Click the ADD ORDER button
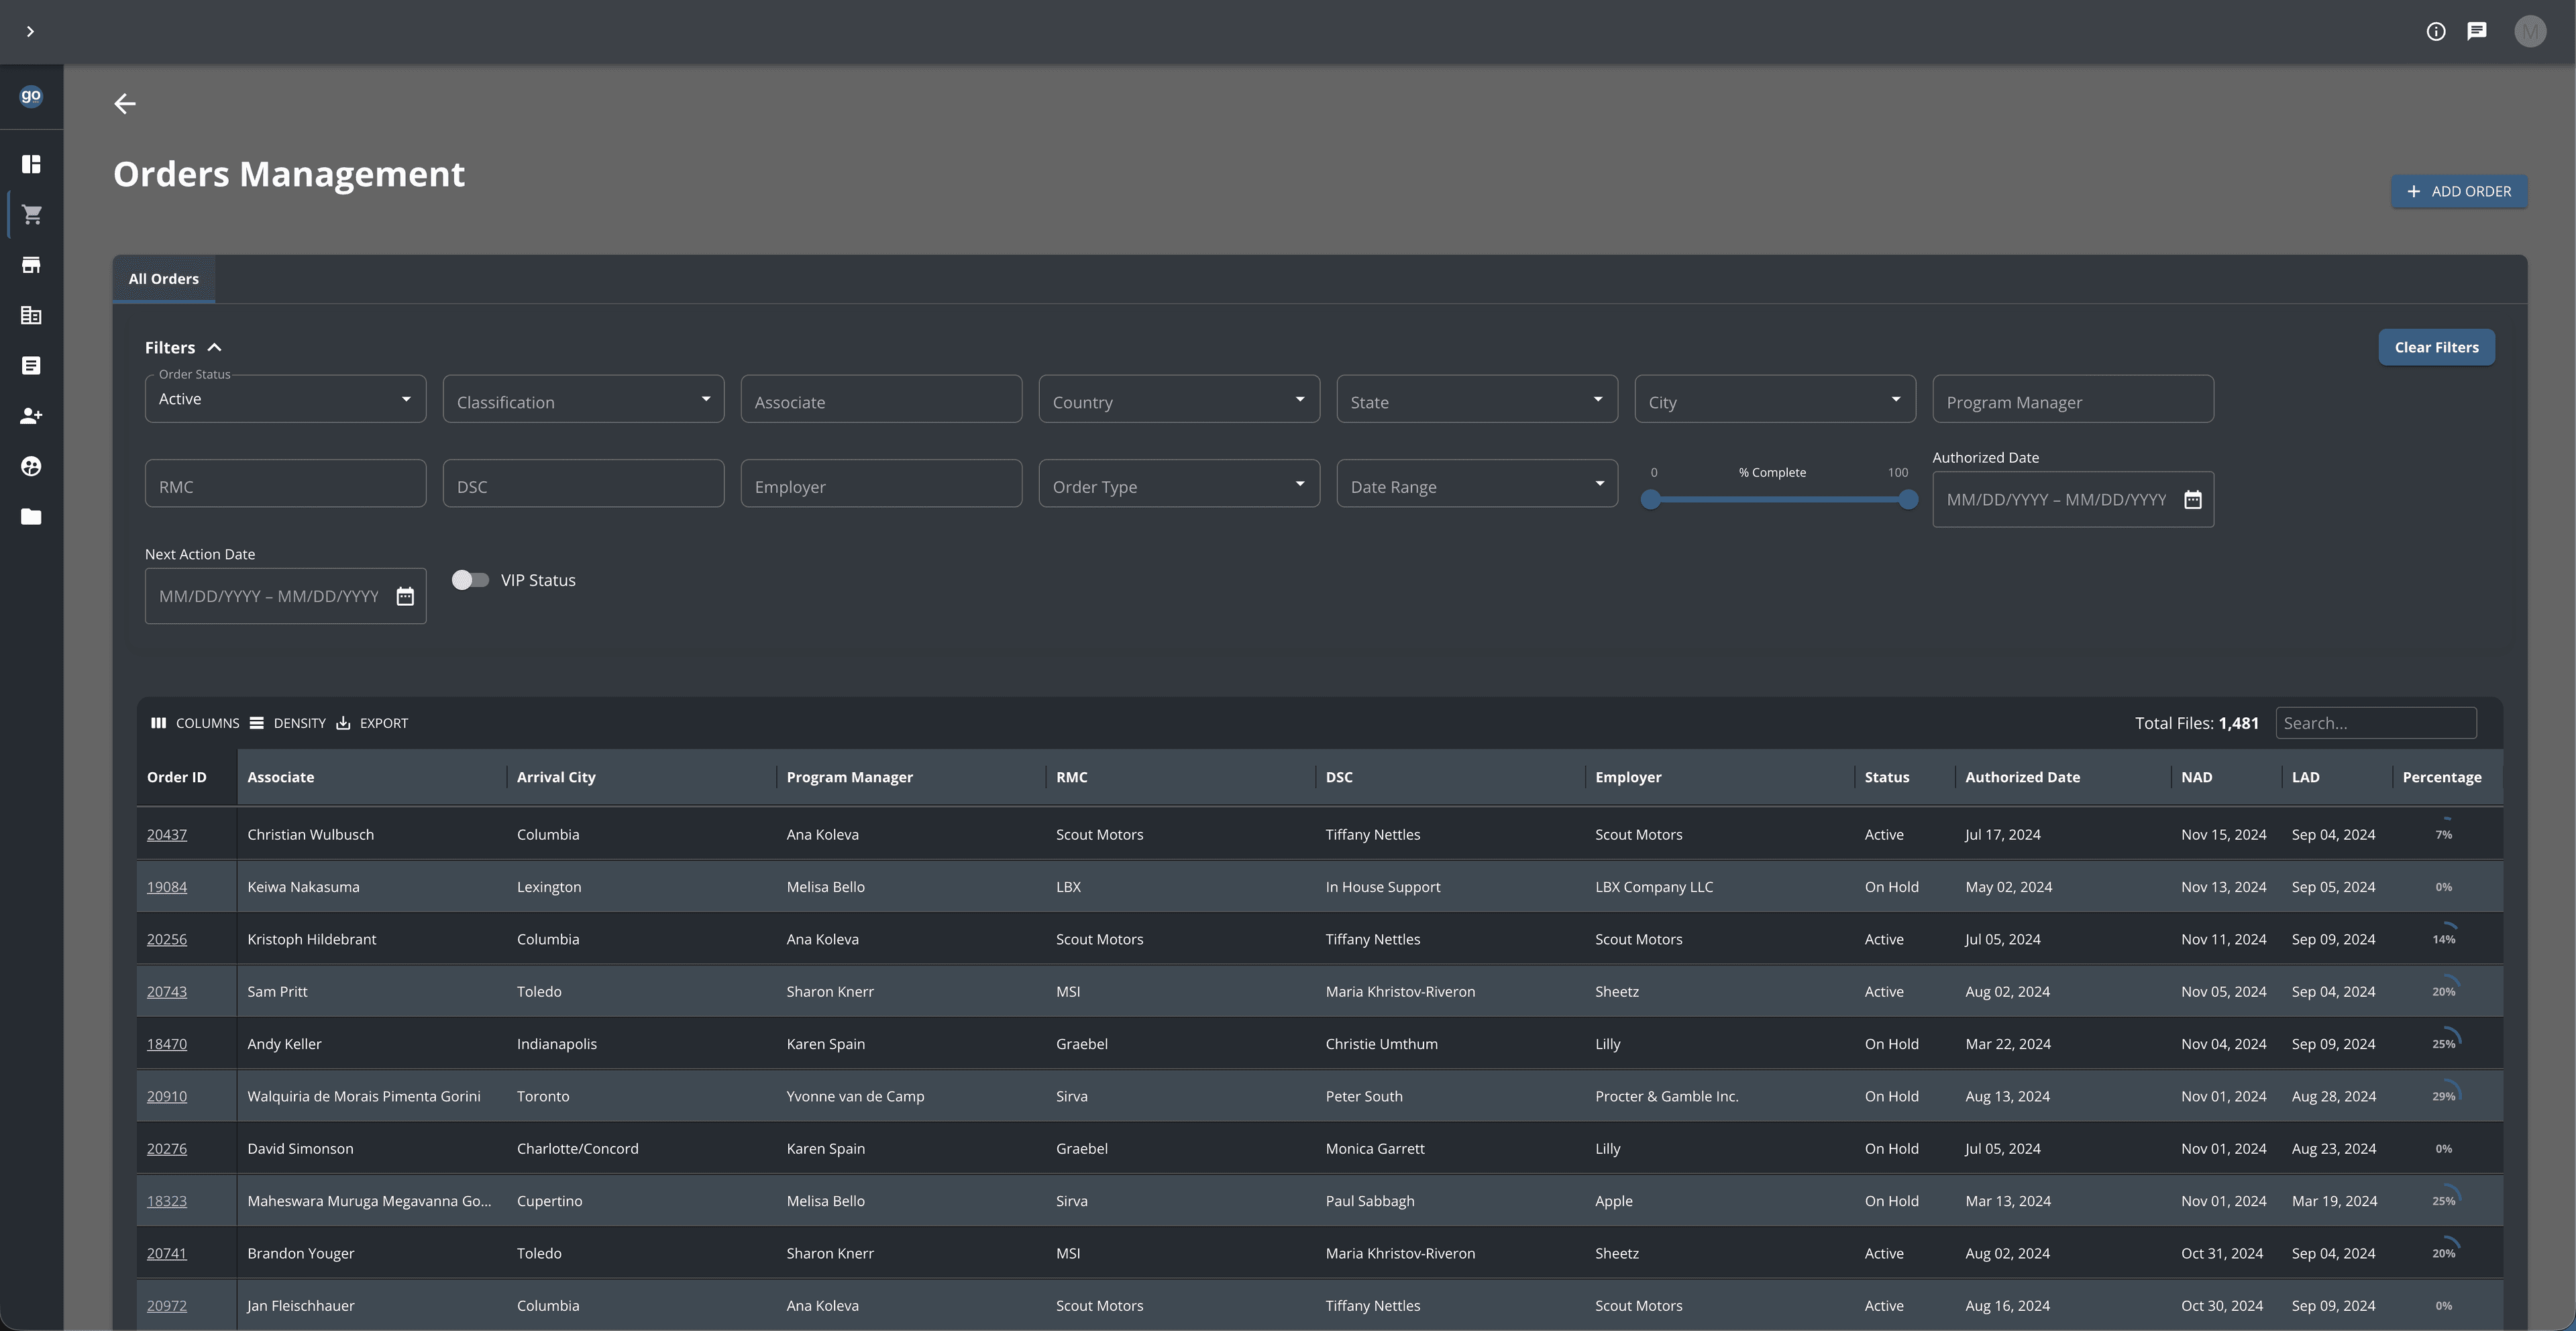Viewport: 2576px width, 1331px height. [x=2459, y=192]
